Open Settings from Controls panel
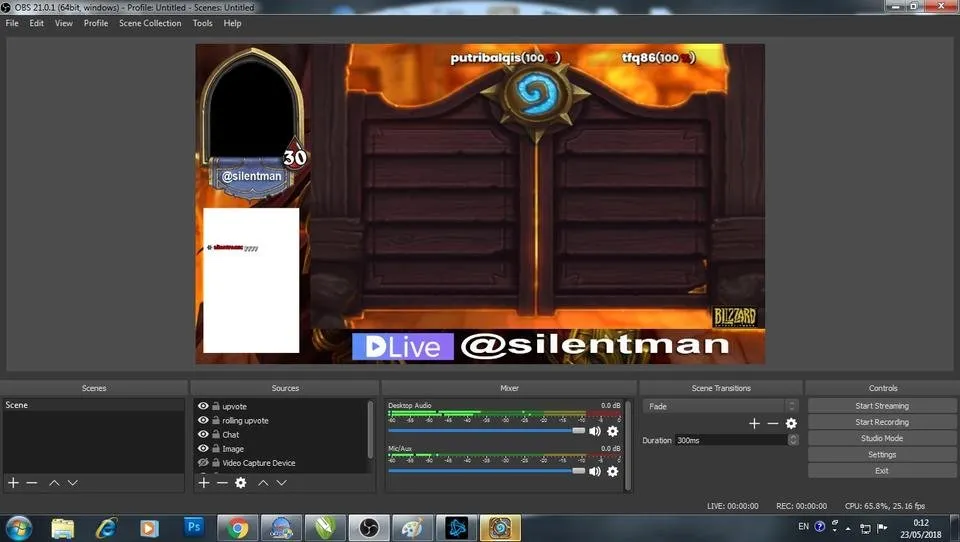Image resolution: width=960 pixels, height=542 pixels. (x=882, y=454)
